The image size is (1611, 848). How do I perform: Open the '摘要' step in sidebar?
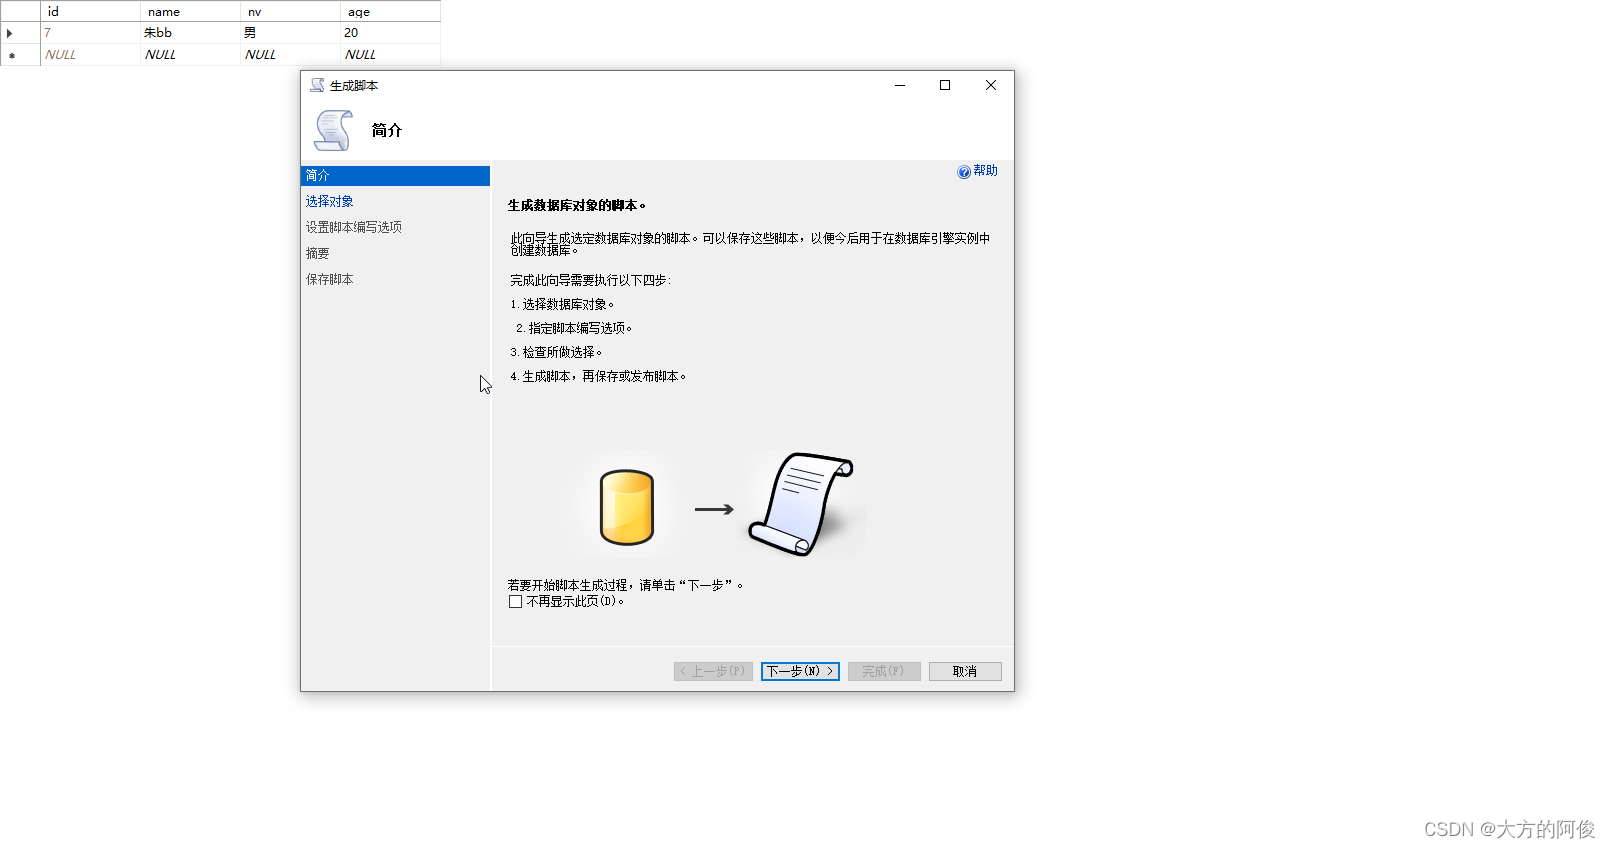click(318, 254)
